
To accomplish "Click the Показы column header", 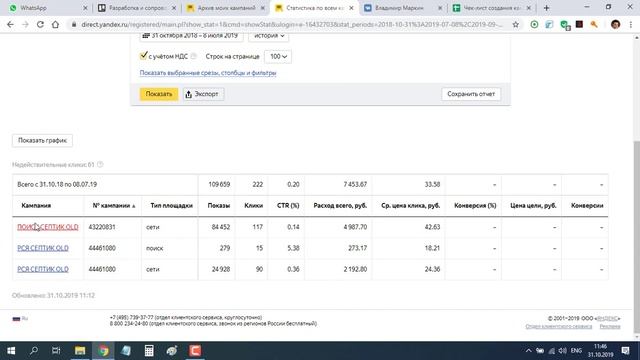I will (x=218, y=206).
